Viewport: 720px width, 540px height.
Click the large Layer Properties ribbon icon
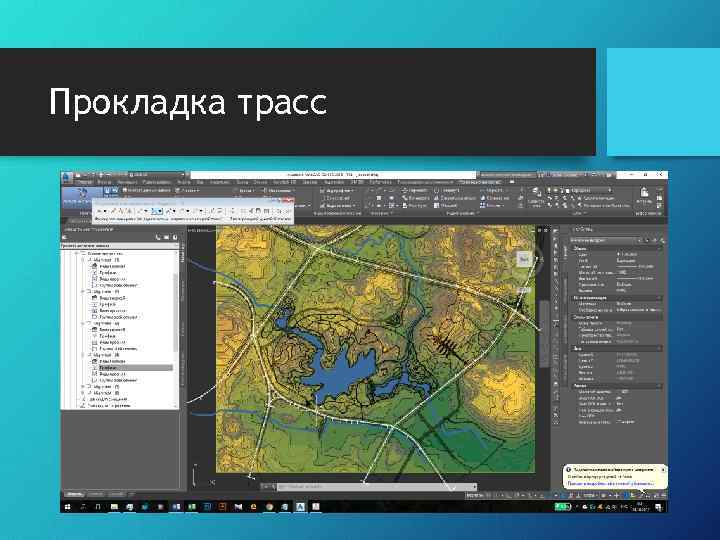tap(536, 195)
